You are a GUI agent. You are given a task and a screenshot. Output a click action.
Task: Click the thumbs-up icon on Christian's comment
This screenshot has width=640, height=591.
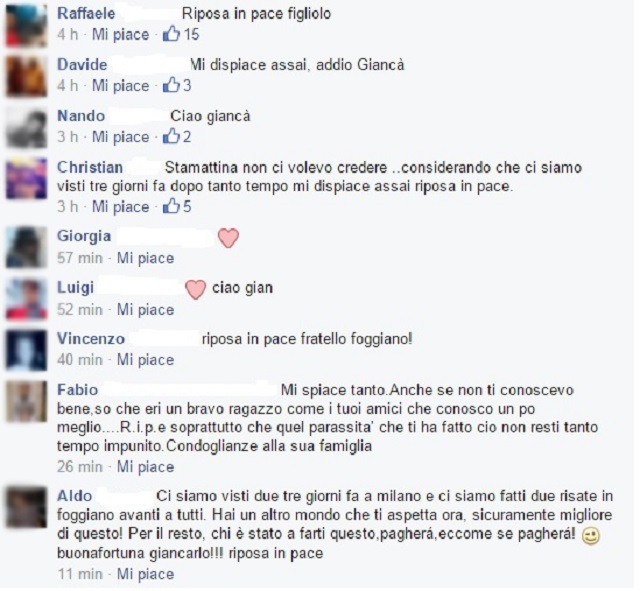tap(171, 206)
